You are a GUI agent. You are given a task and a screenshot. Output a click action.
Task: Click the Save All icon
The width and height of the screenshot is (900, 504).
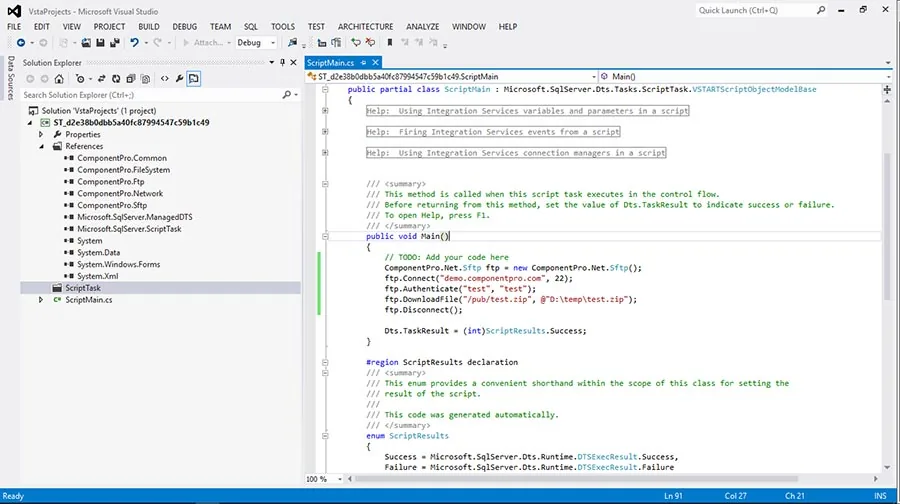tap(115, 42)
